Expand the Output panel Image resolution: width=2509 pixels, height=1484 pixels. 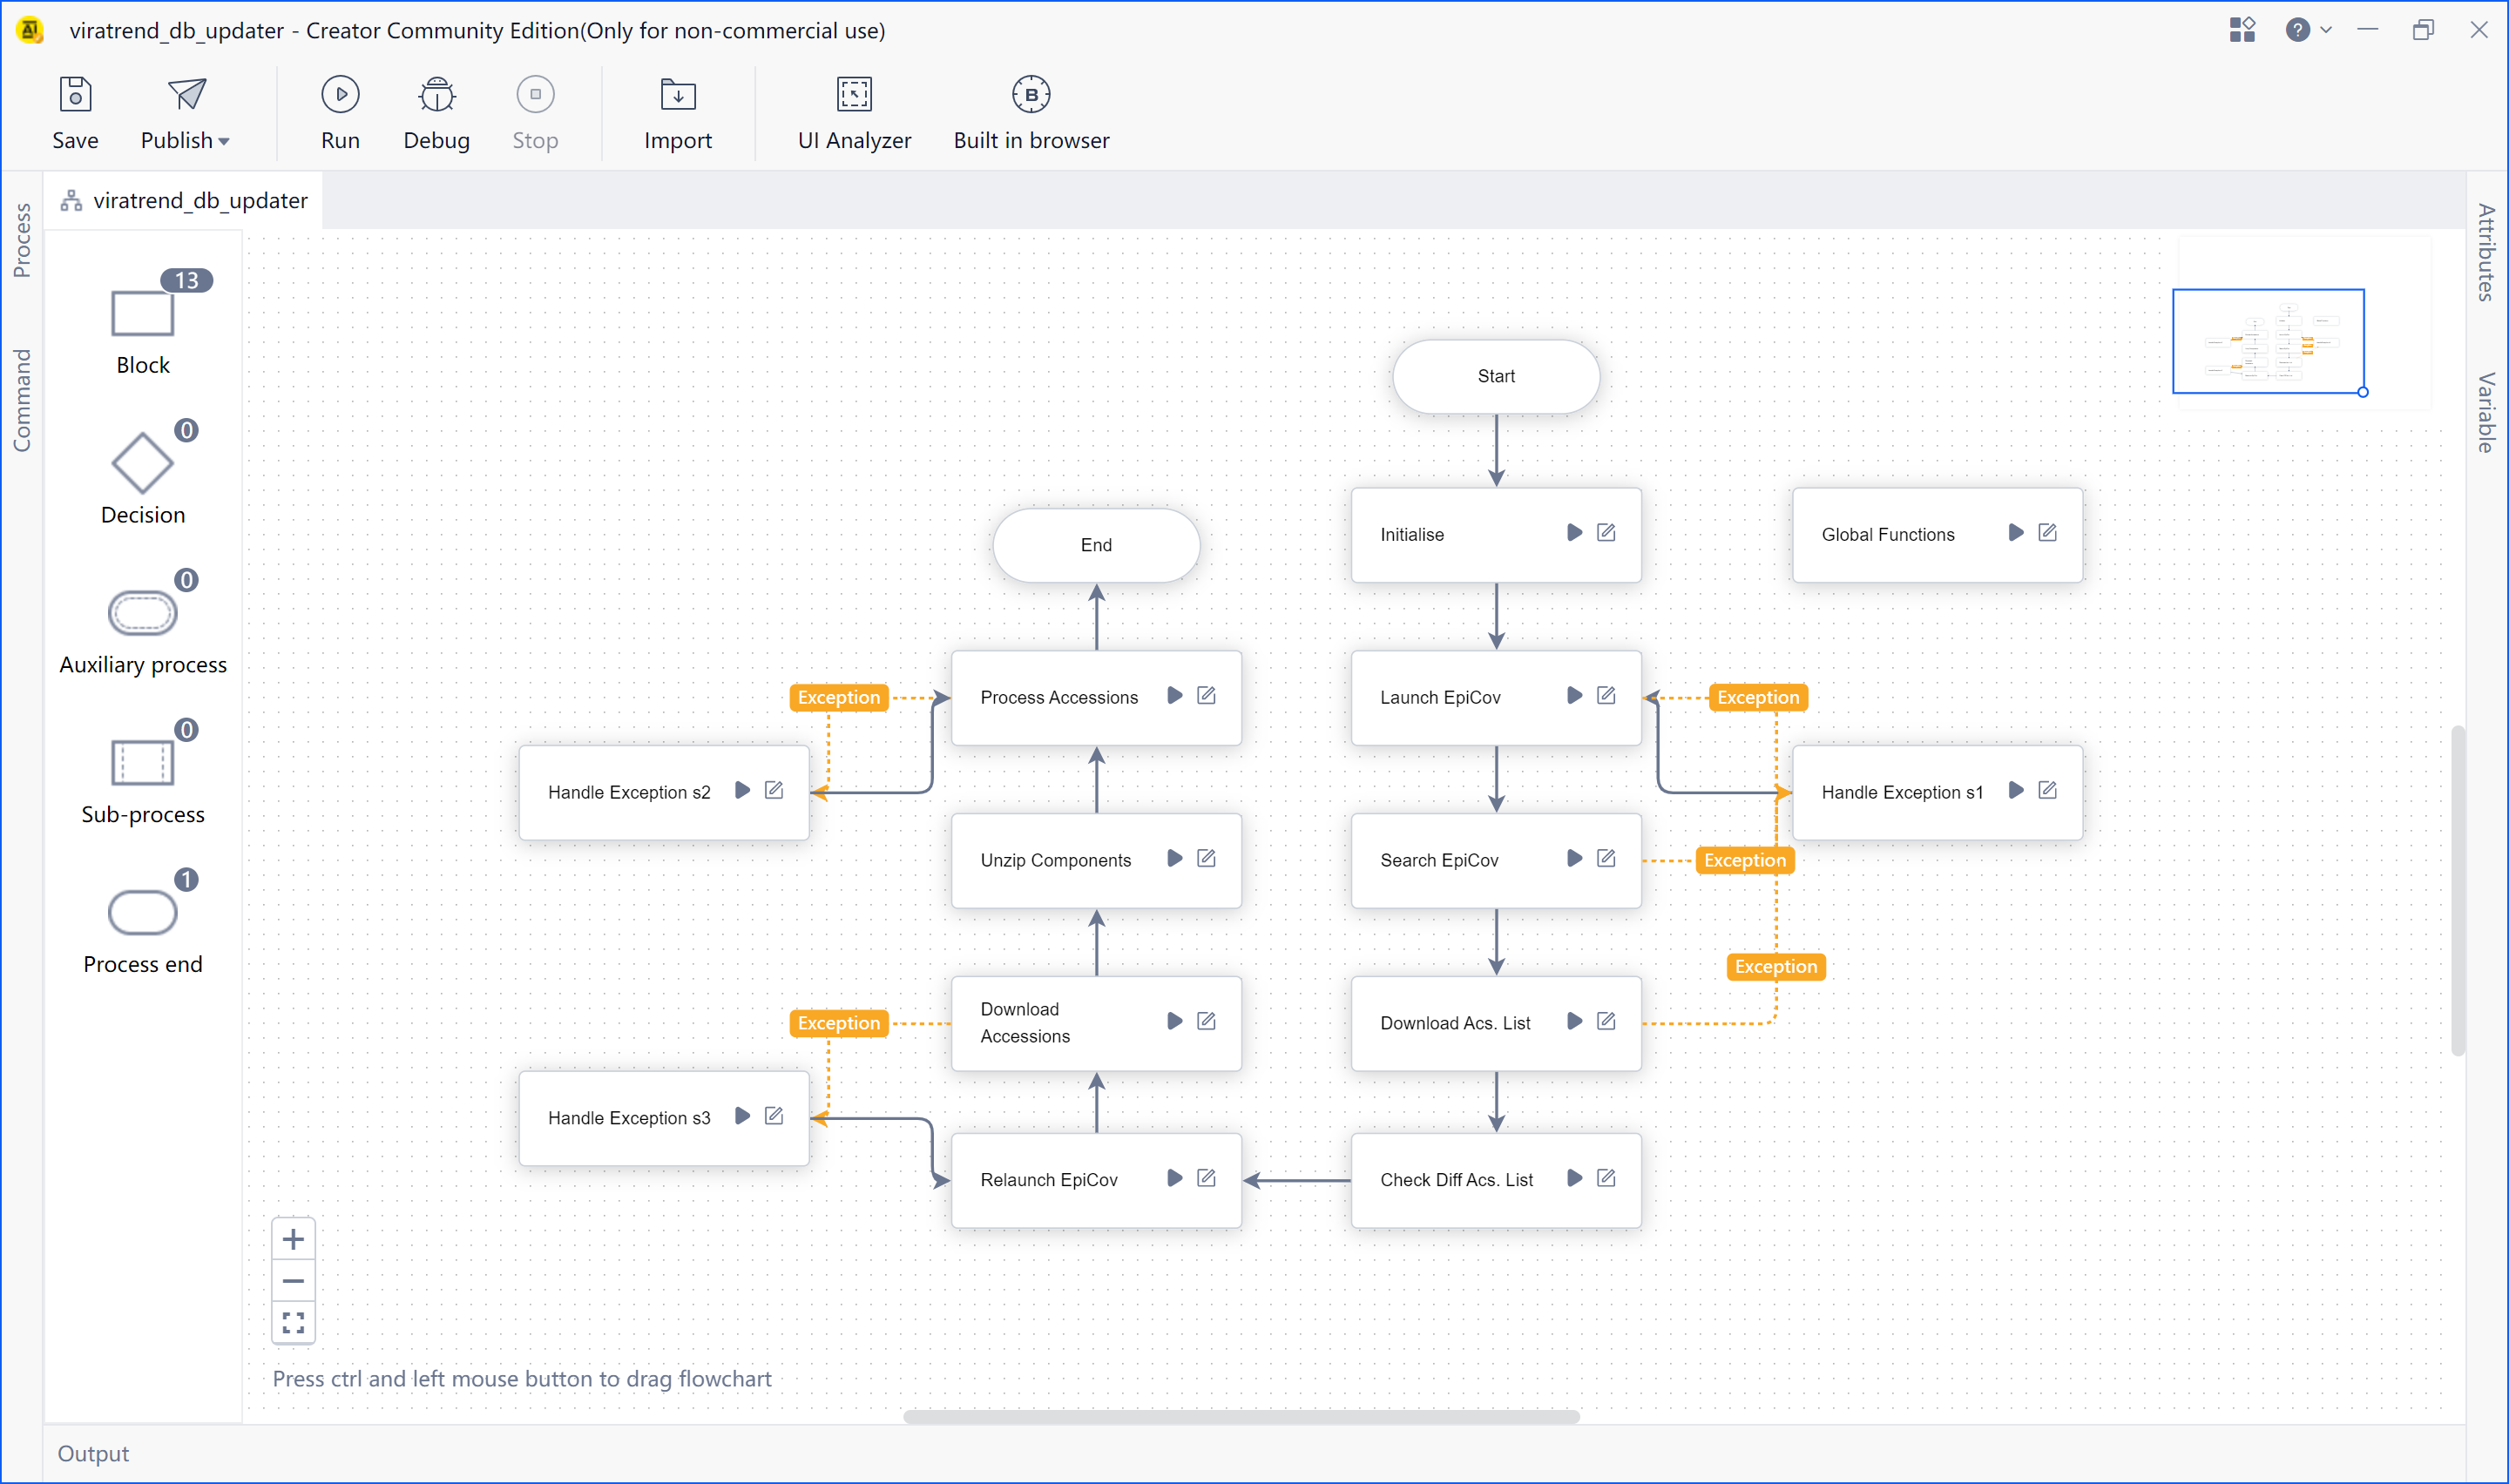[93, 1453]
